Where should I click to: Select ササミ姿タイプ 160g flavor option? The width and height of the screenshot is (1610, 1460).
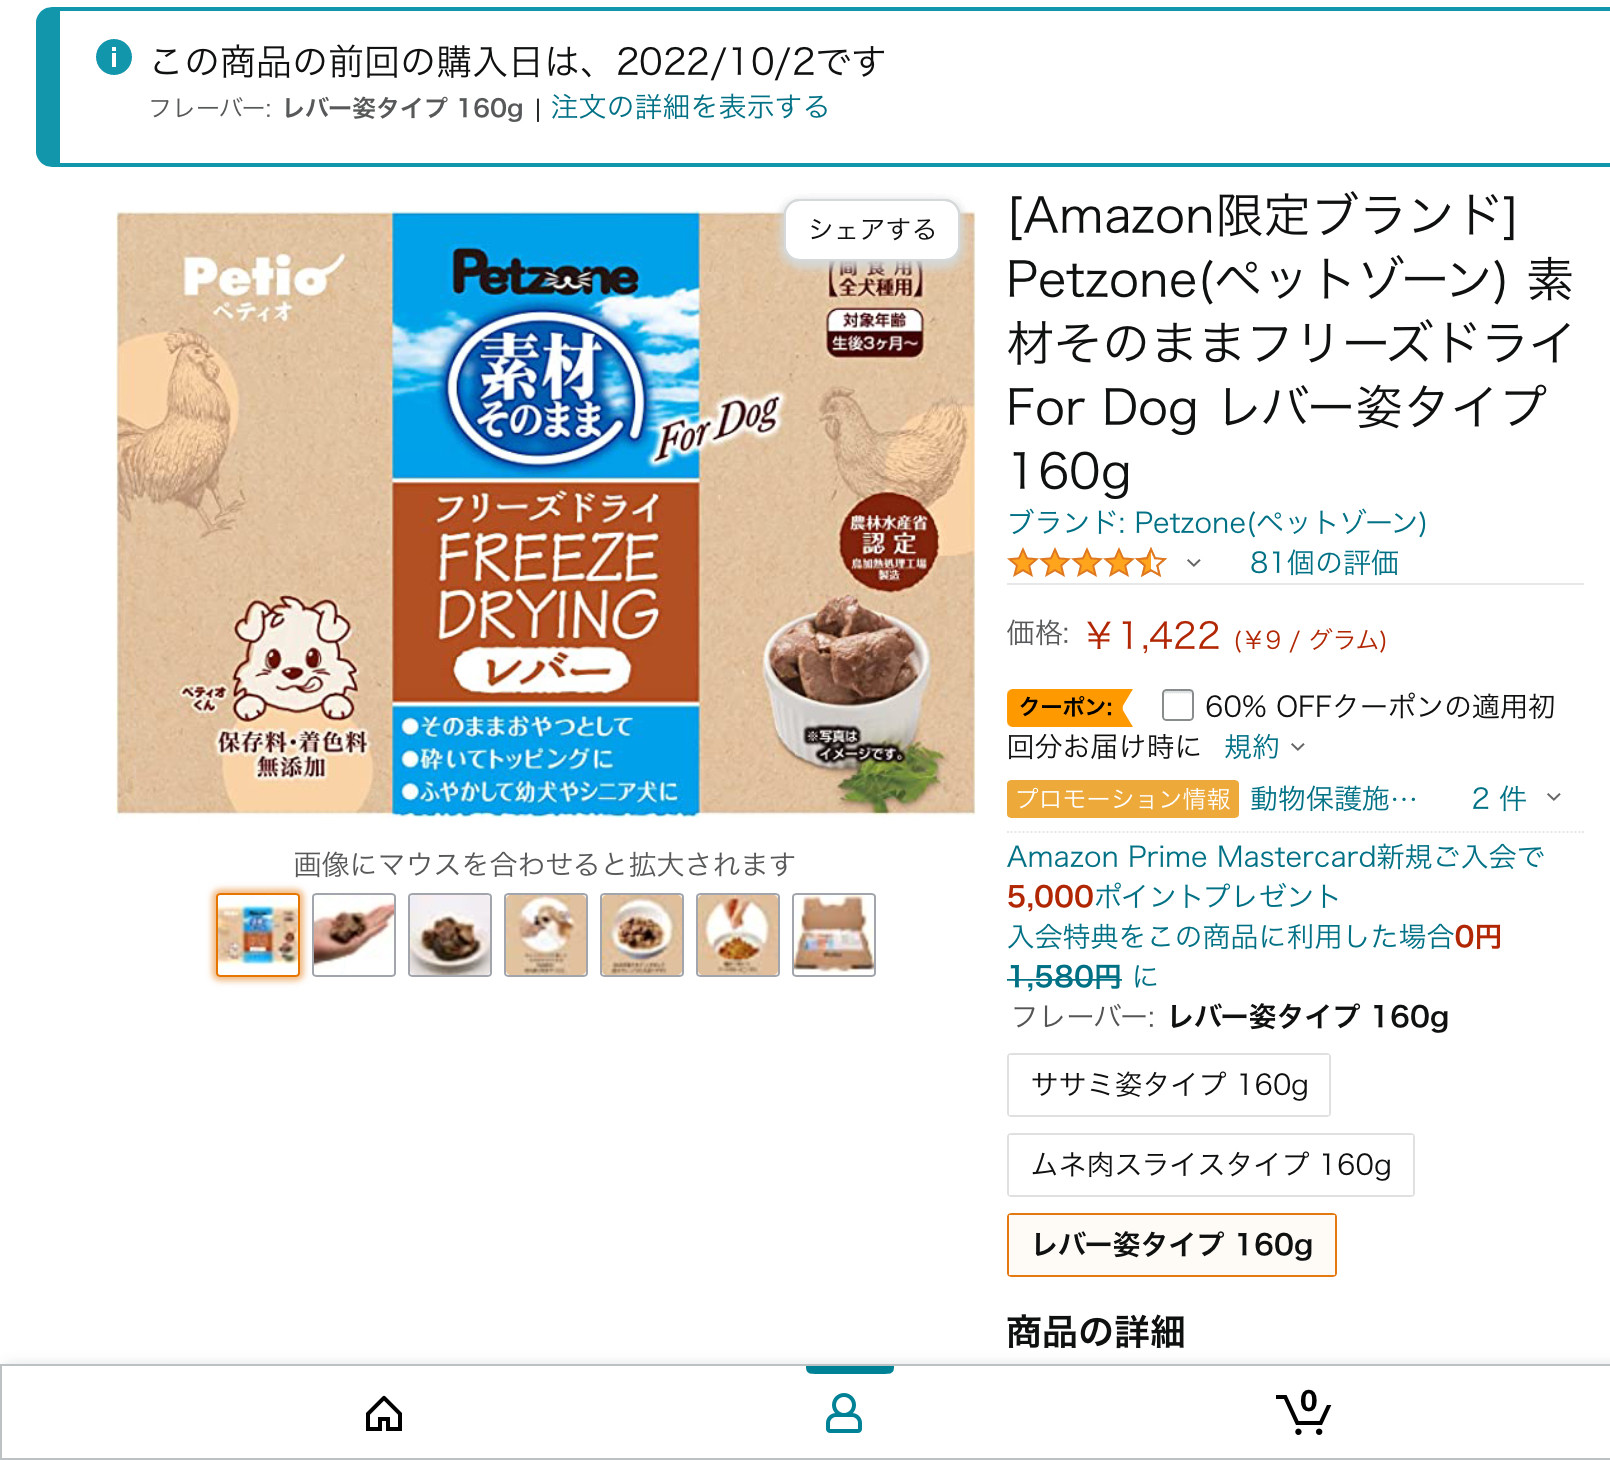(x=1169, y=1085)
